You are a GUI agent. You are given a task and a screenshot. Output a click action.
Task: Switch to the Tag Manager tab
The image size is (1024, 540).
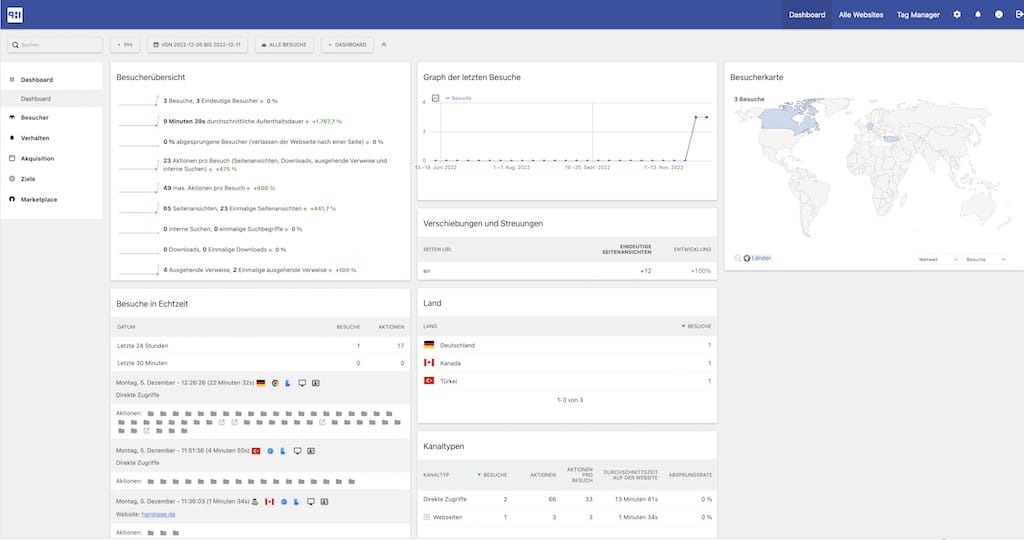click(917, 15)
